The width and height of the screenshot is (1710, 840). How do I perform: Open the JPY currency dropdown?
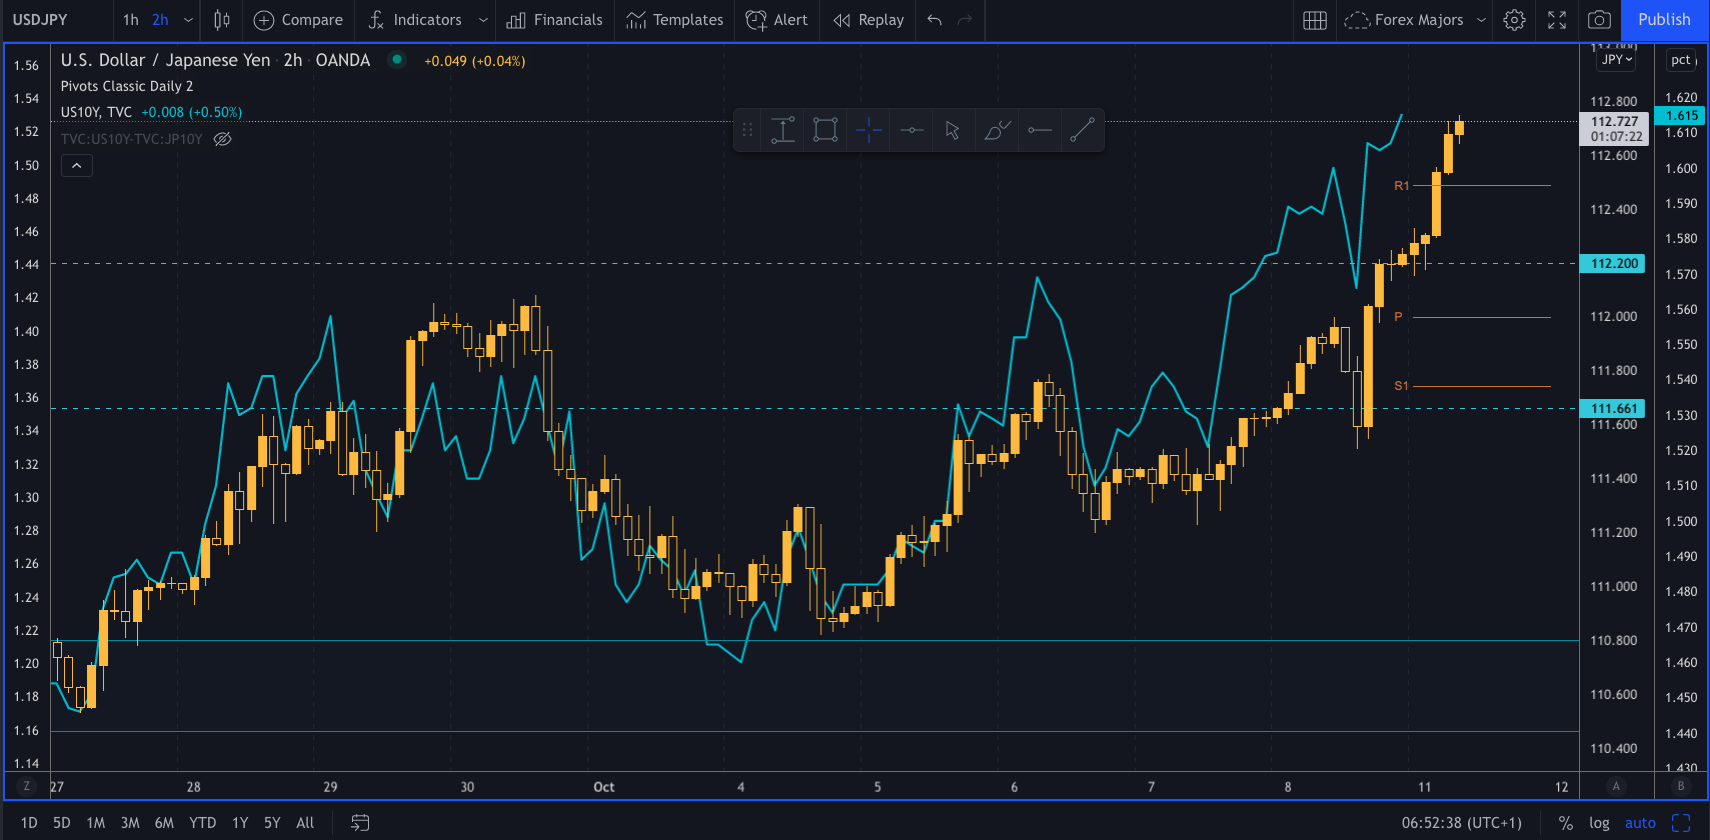(1616, 60)
